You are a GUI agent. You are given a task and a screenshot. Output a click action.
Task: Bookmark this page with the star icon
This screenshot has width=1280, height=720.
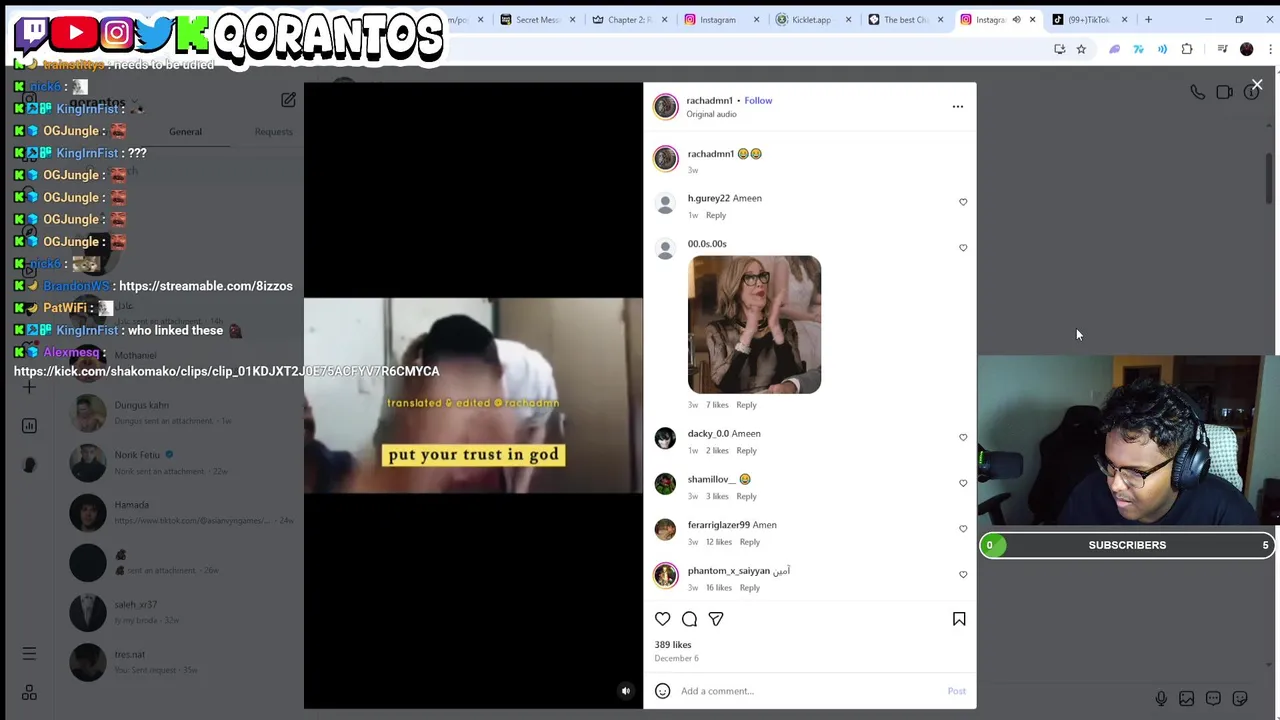[1081, 49]
